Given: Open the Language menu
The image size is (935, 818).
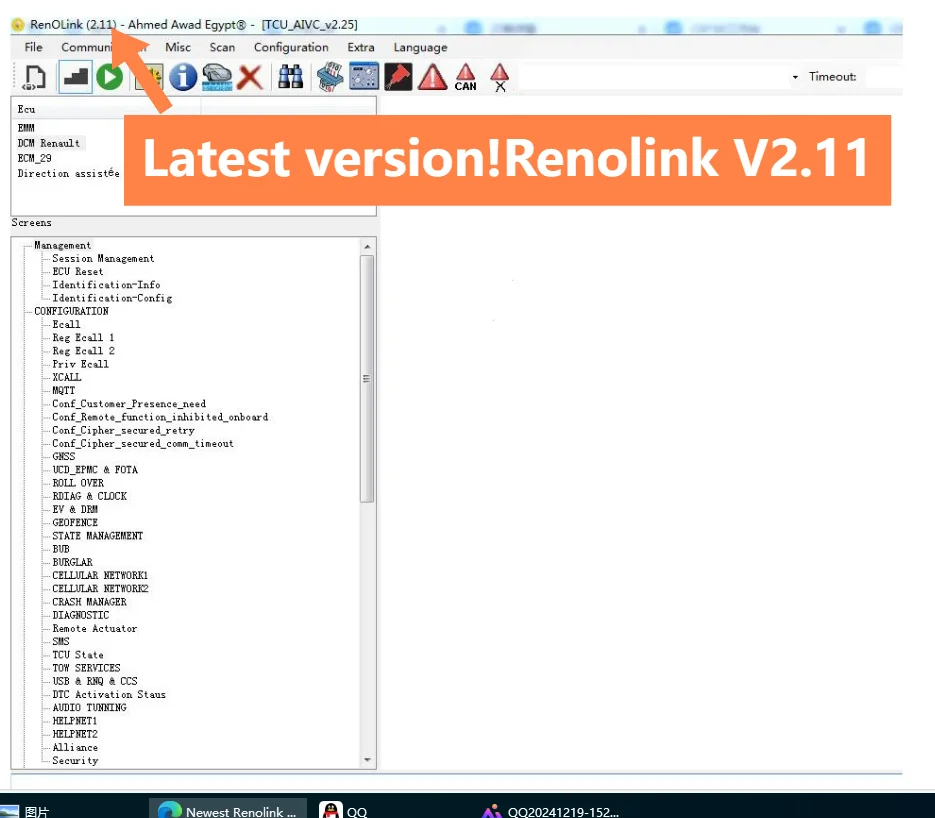Looking at the screenshot, I should [x=420, y=47].
